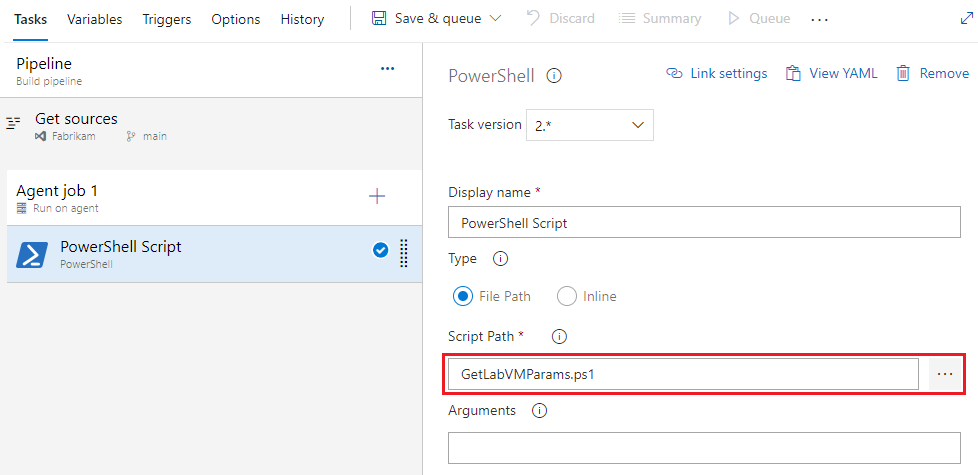This screenshot has width=978, height=475.
Task: Click the PowerShell Script drag handle
Action: [404, 253]
